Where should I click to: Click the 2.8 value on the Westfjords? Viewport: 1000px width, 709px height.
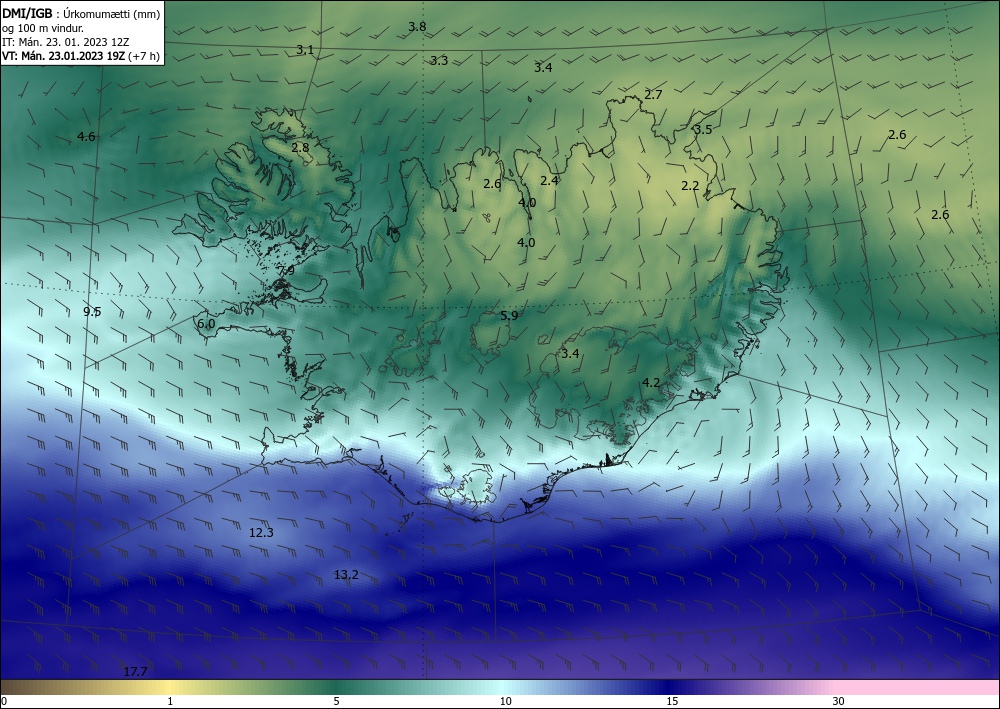pos(300,148)
